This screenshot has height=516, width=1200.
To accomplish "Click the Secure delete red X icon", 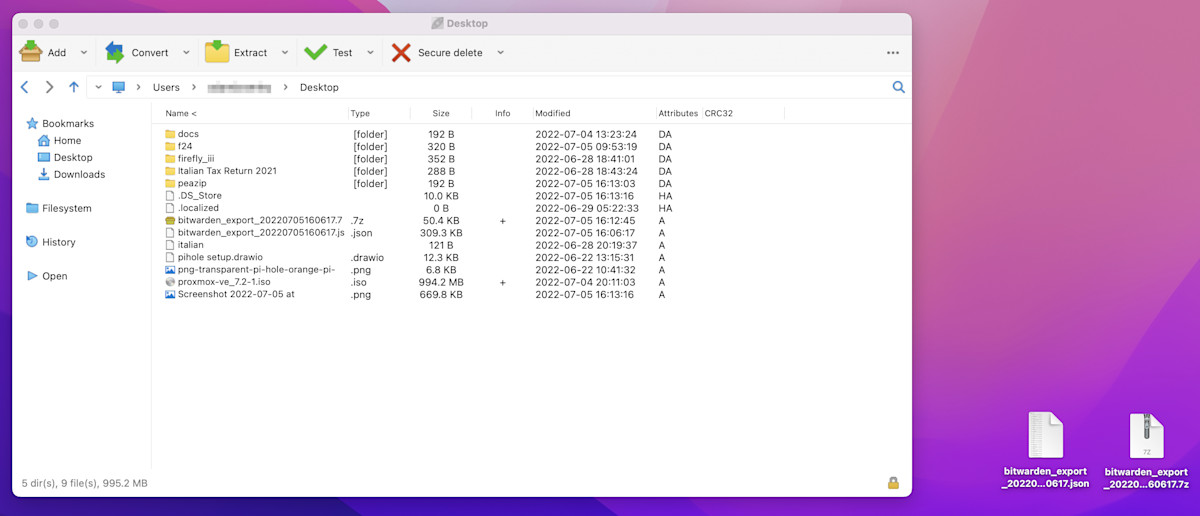I will [401, 52].
